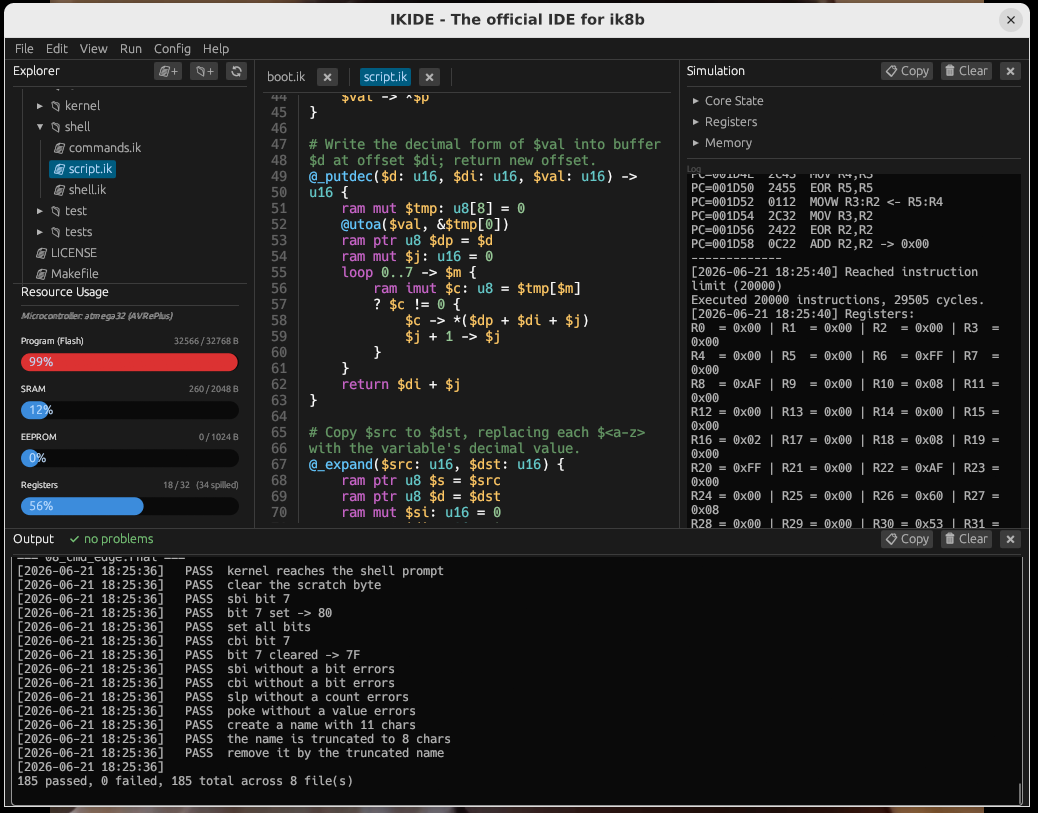The width and height of the screenshot is (1038, 813).
Task: Click the kernel folder icon
Action: tap(56, 106)
